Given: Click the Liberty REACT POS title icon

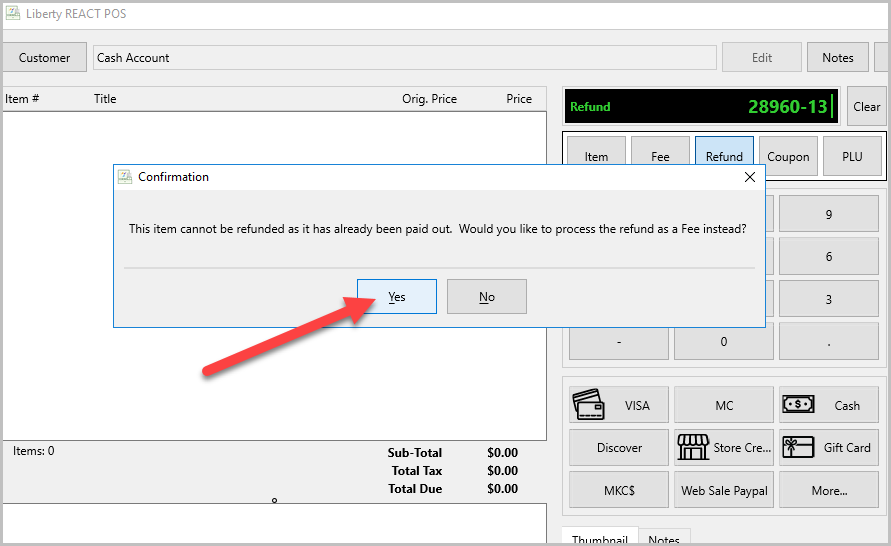Looking at the screenshot, I should 13,13.
